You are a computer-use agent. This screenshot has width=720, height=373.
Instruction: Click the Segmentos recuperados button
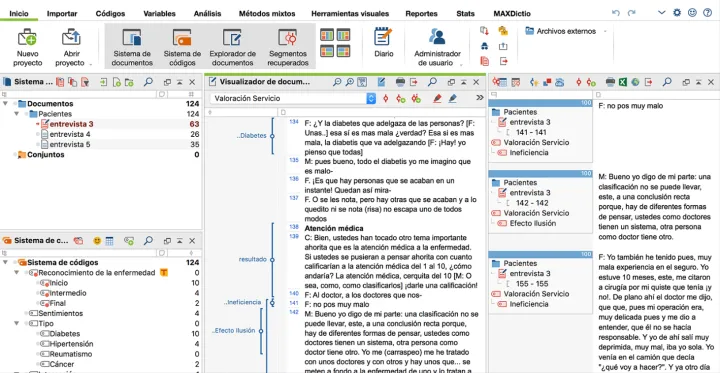click(x=288, y=47)
